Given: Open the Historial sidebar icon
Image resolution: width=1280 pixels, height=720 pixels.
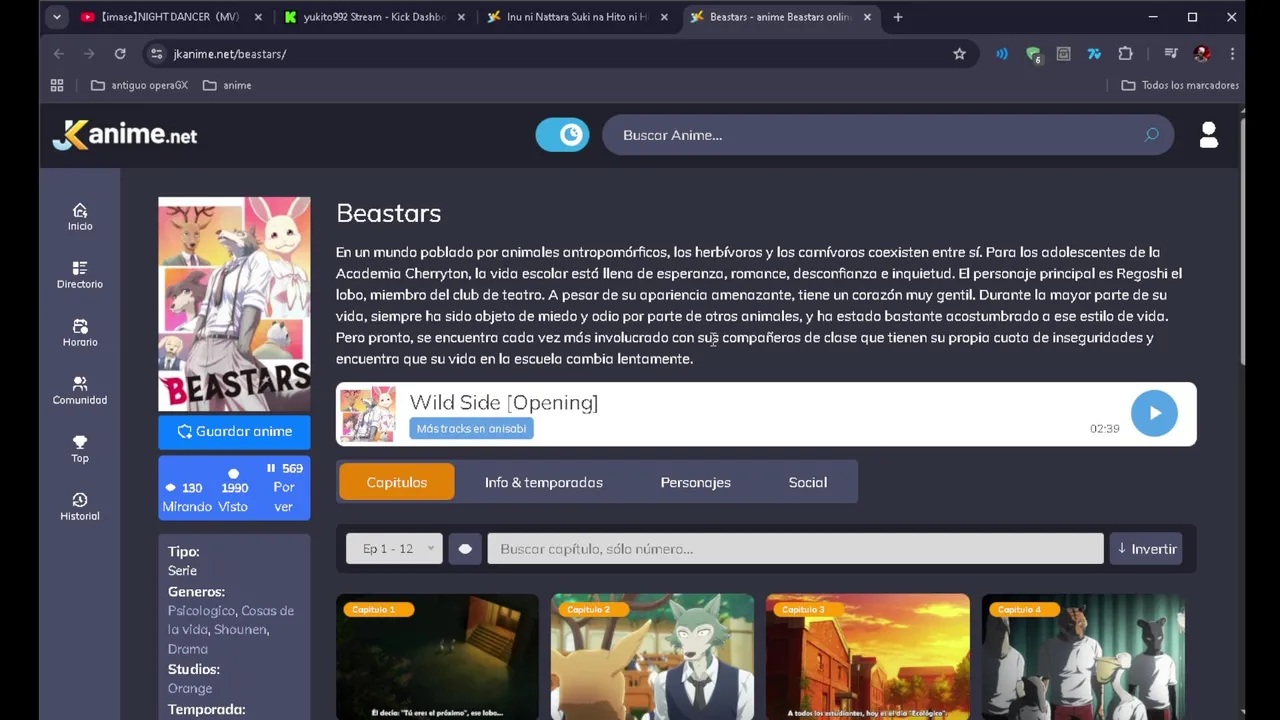Looking at the screenshot, I should click(x=80, y=506).
